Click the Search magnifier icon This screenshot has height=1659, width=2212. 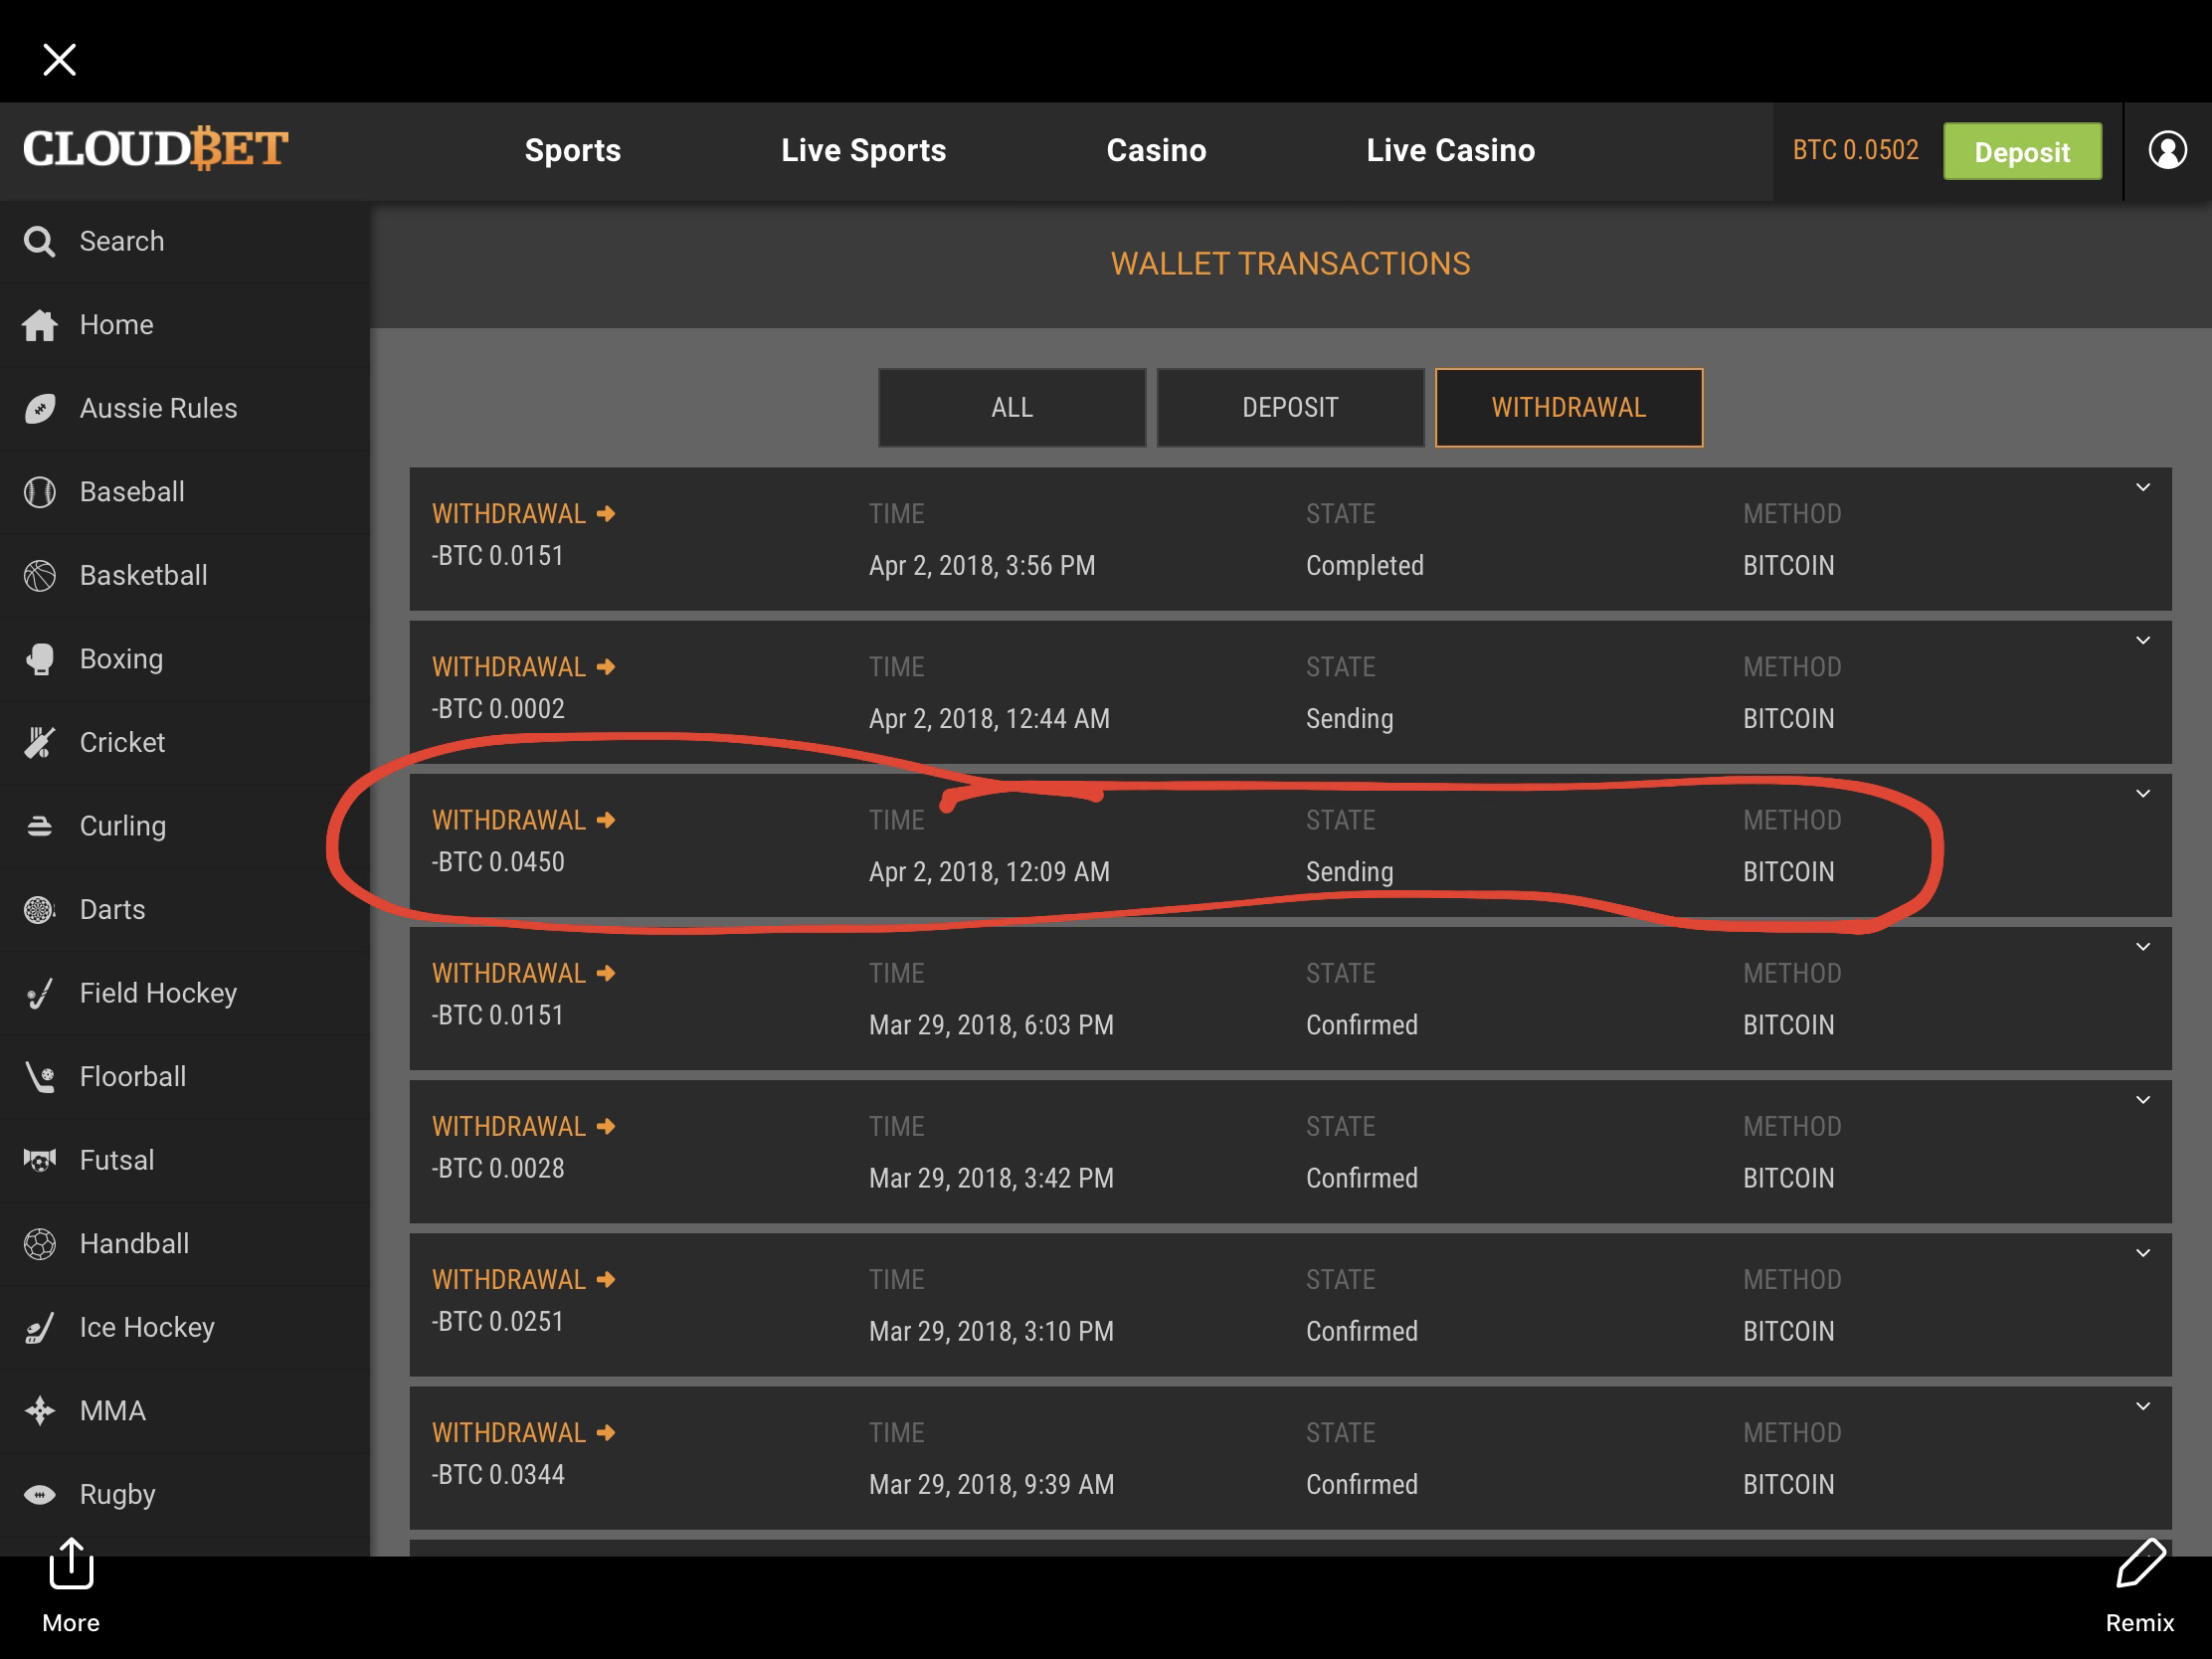[x=40, y=241]
